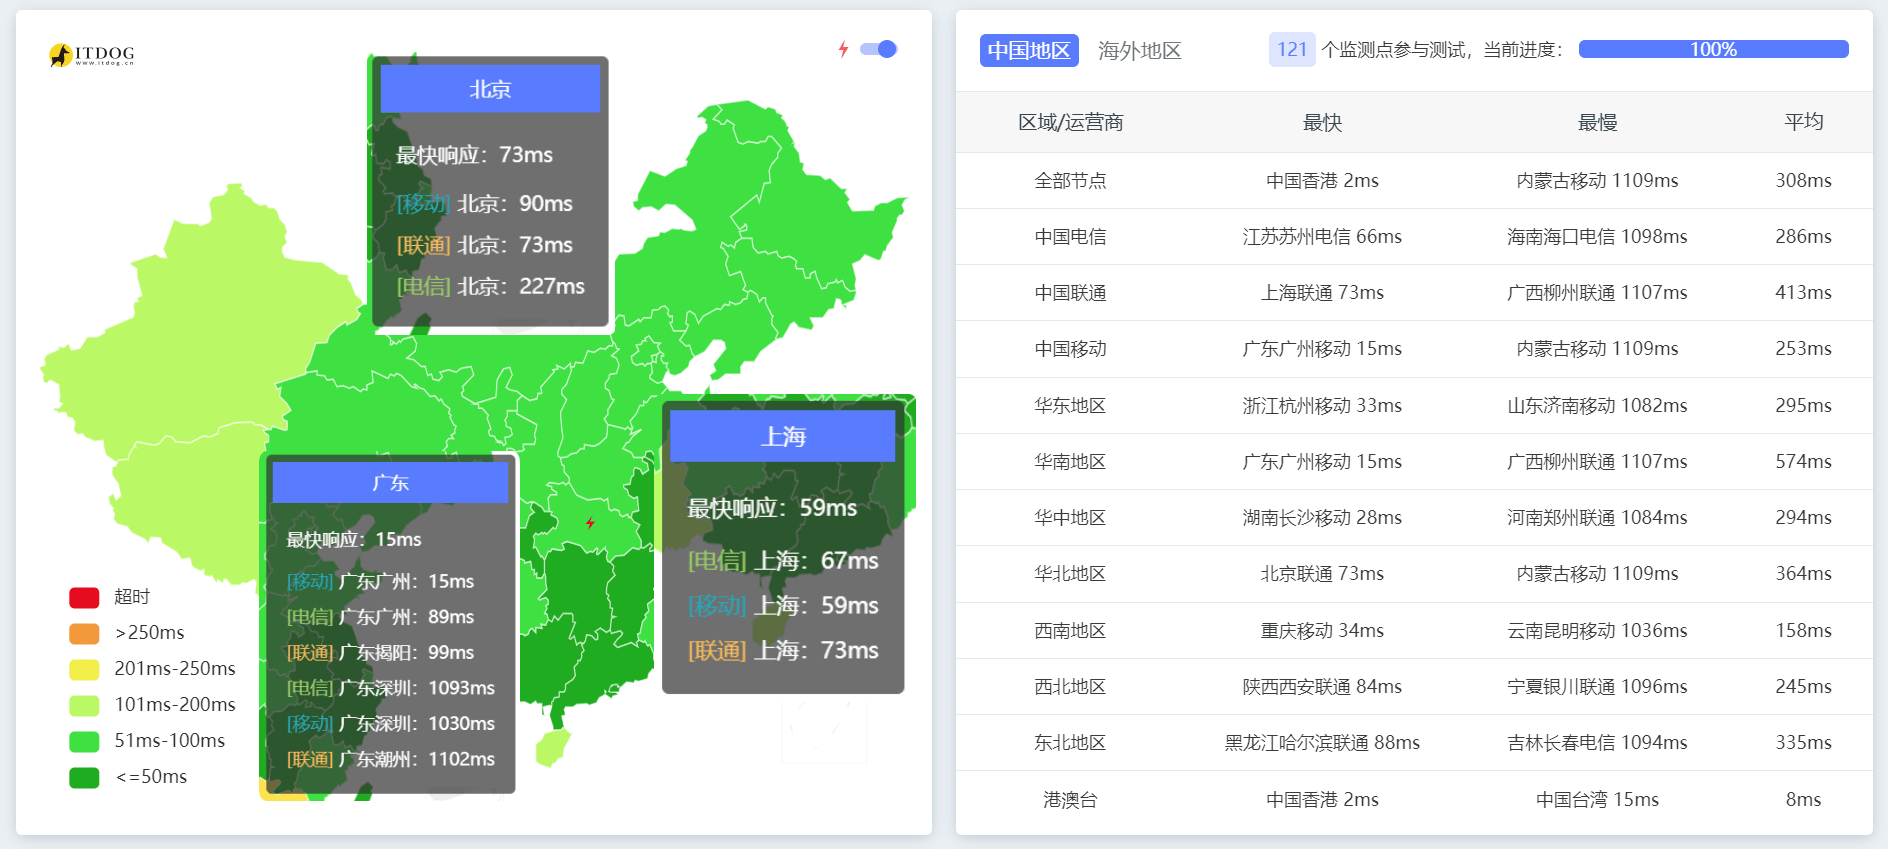Click the red lightning bolt icon beside the toggle
Image resolution: width=1888 pixels, height=849 pixels.
pyautogui.click(x=843, y=49)
